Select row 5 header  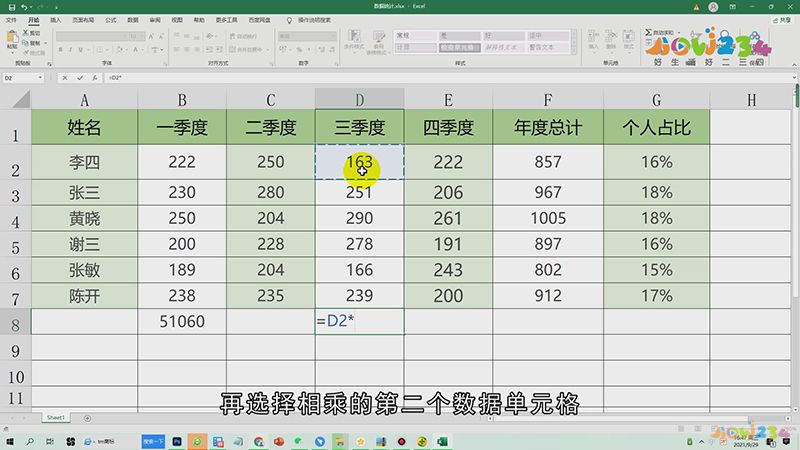pos(15,245)
